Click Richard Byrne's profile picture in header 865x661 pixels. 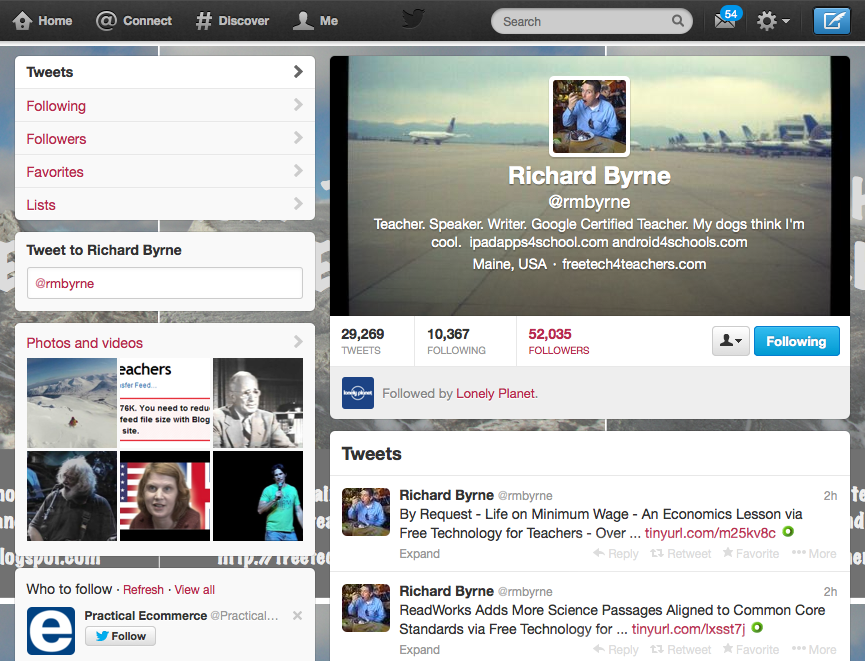[589, 116]
